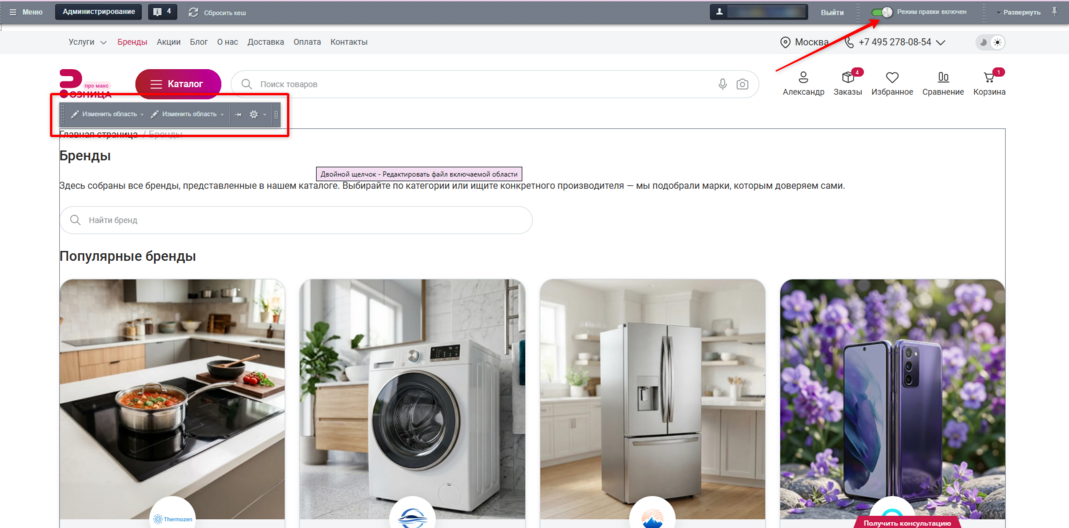Open the blurred user profile button
Image resolution: width=1069 pixels, height=528 pixels.
pyautogui.click(x=758, y=12)
